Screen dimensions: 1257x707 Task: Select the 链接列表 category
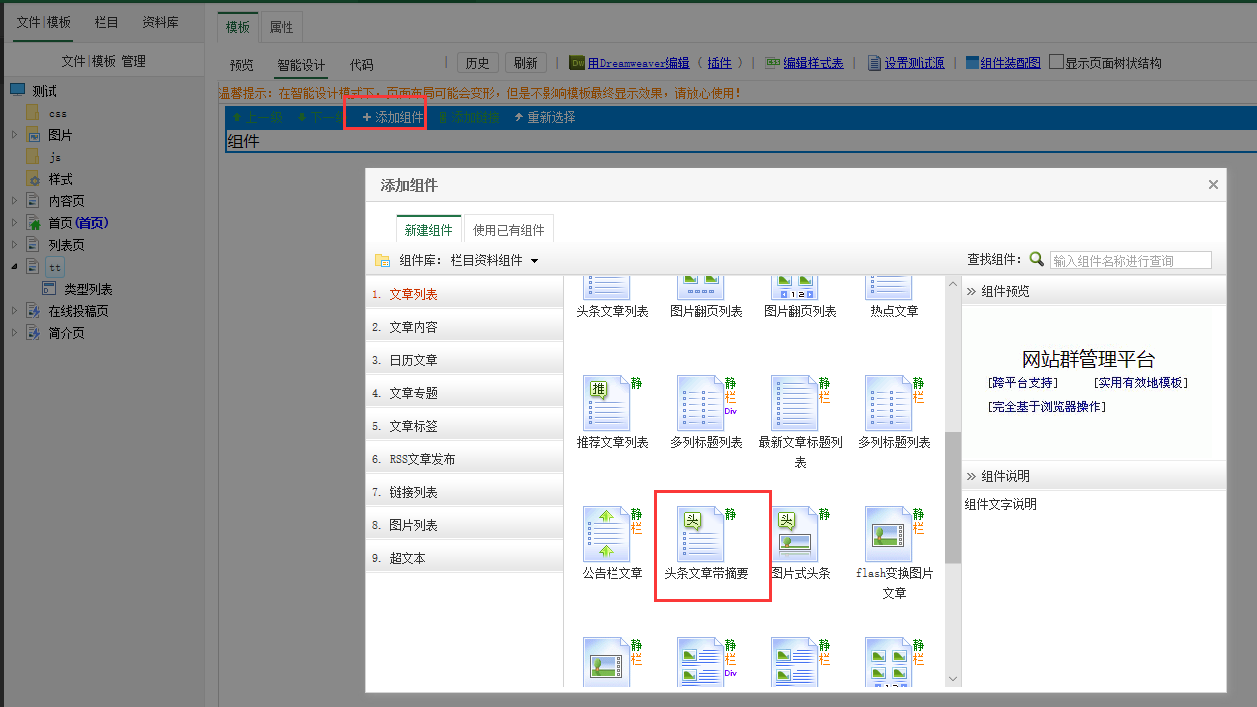pyautogui.click(x=464, y=492)
